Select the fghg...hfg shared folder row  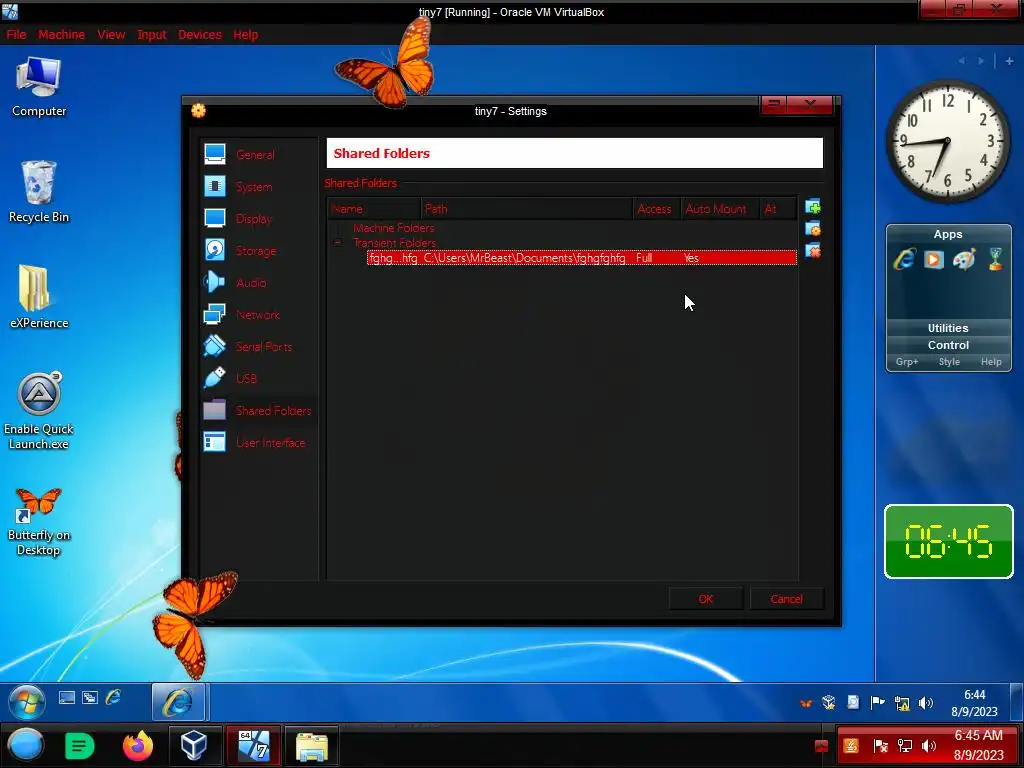(x=582, y=258)
